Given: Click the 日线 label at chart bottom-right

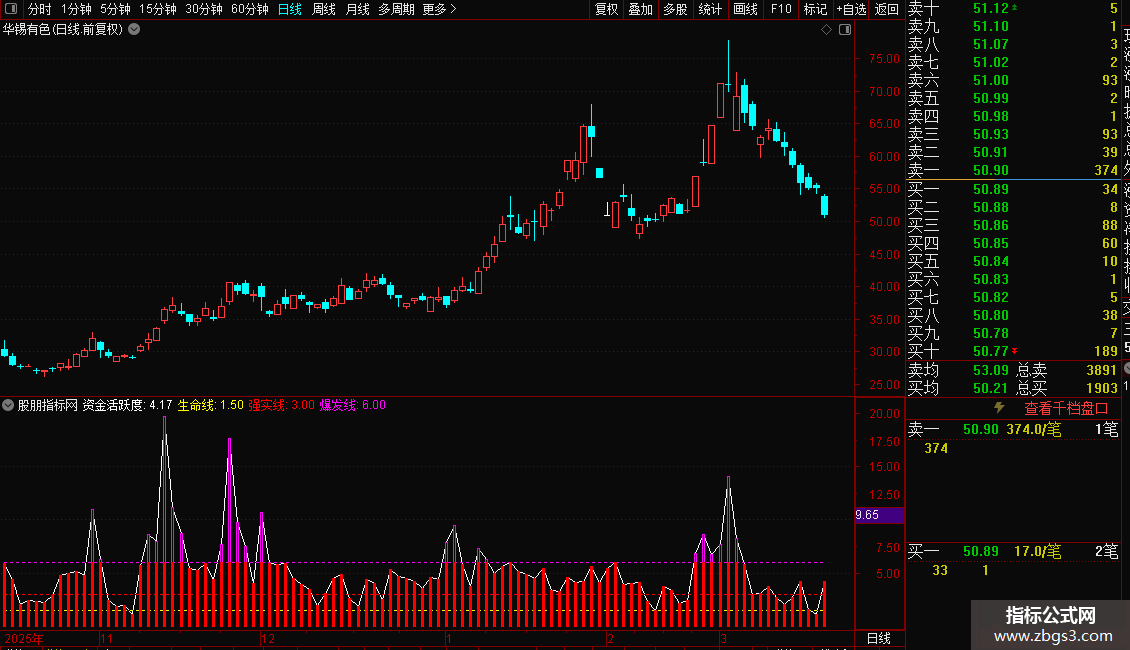Looking at the screenshot, I should 878,638.
